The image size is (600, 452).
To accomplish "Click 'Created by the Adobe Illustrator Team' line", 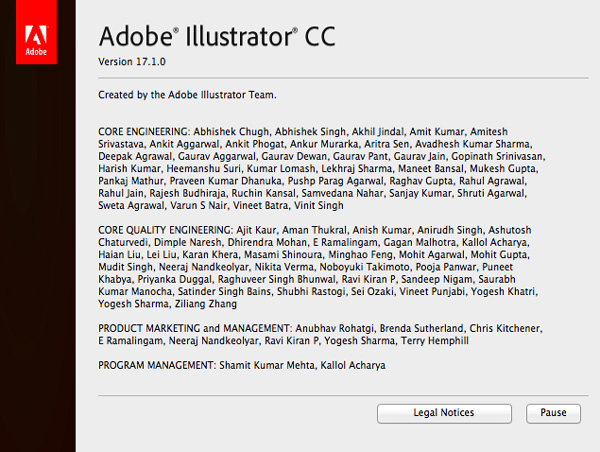I will tap(187, 95).
